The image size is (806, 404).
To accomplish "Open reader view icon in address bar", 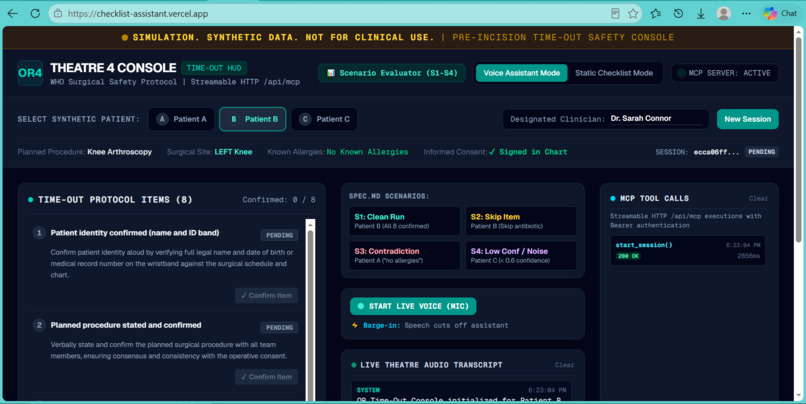I will [615, 13].
